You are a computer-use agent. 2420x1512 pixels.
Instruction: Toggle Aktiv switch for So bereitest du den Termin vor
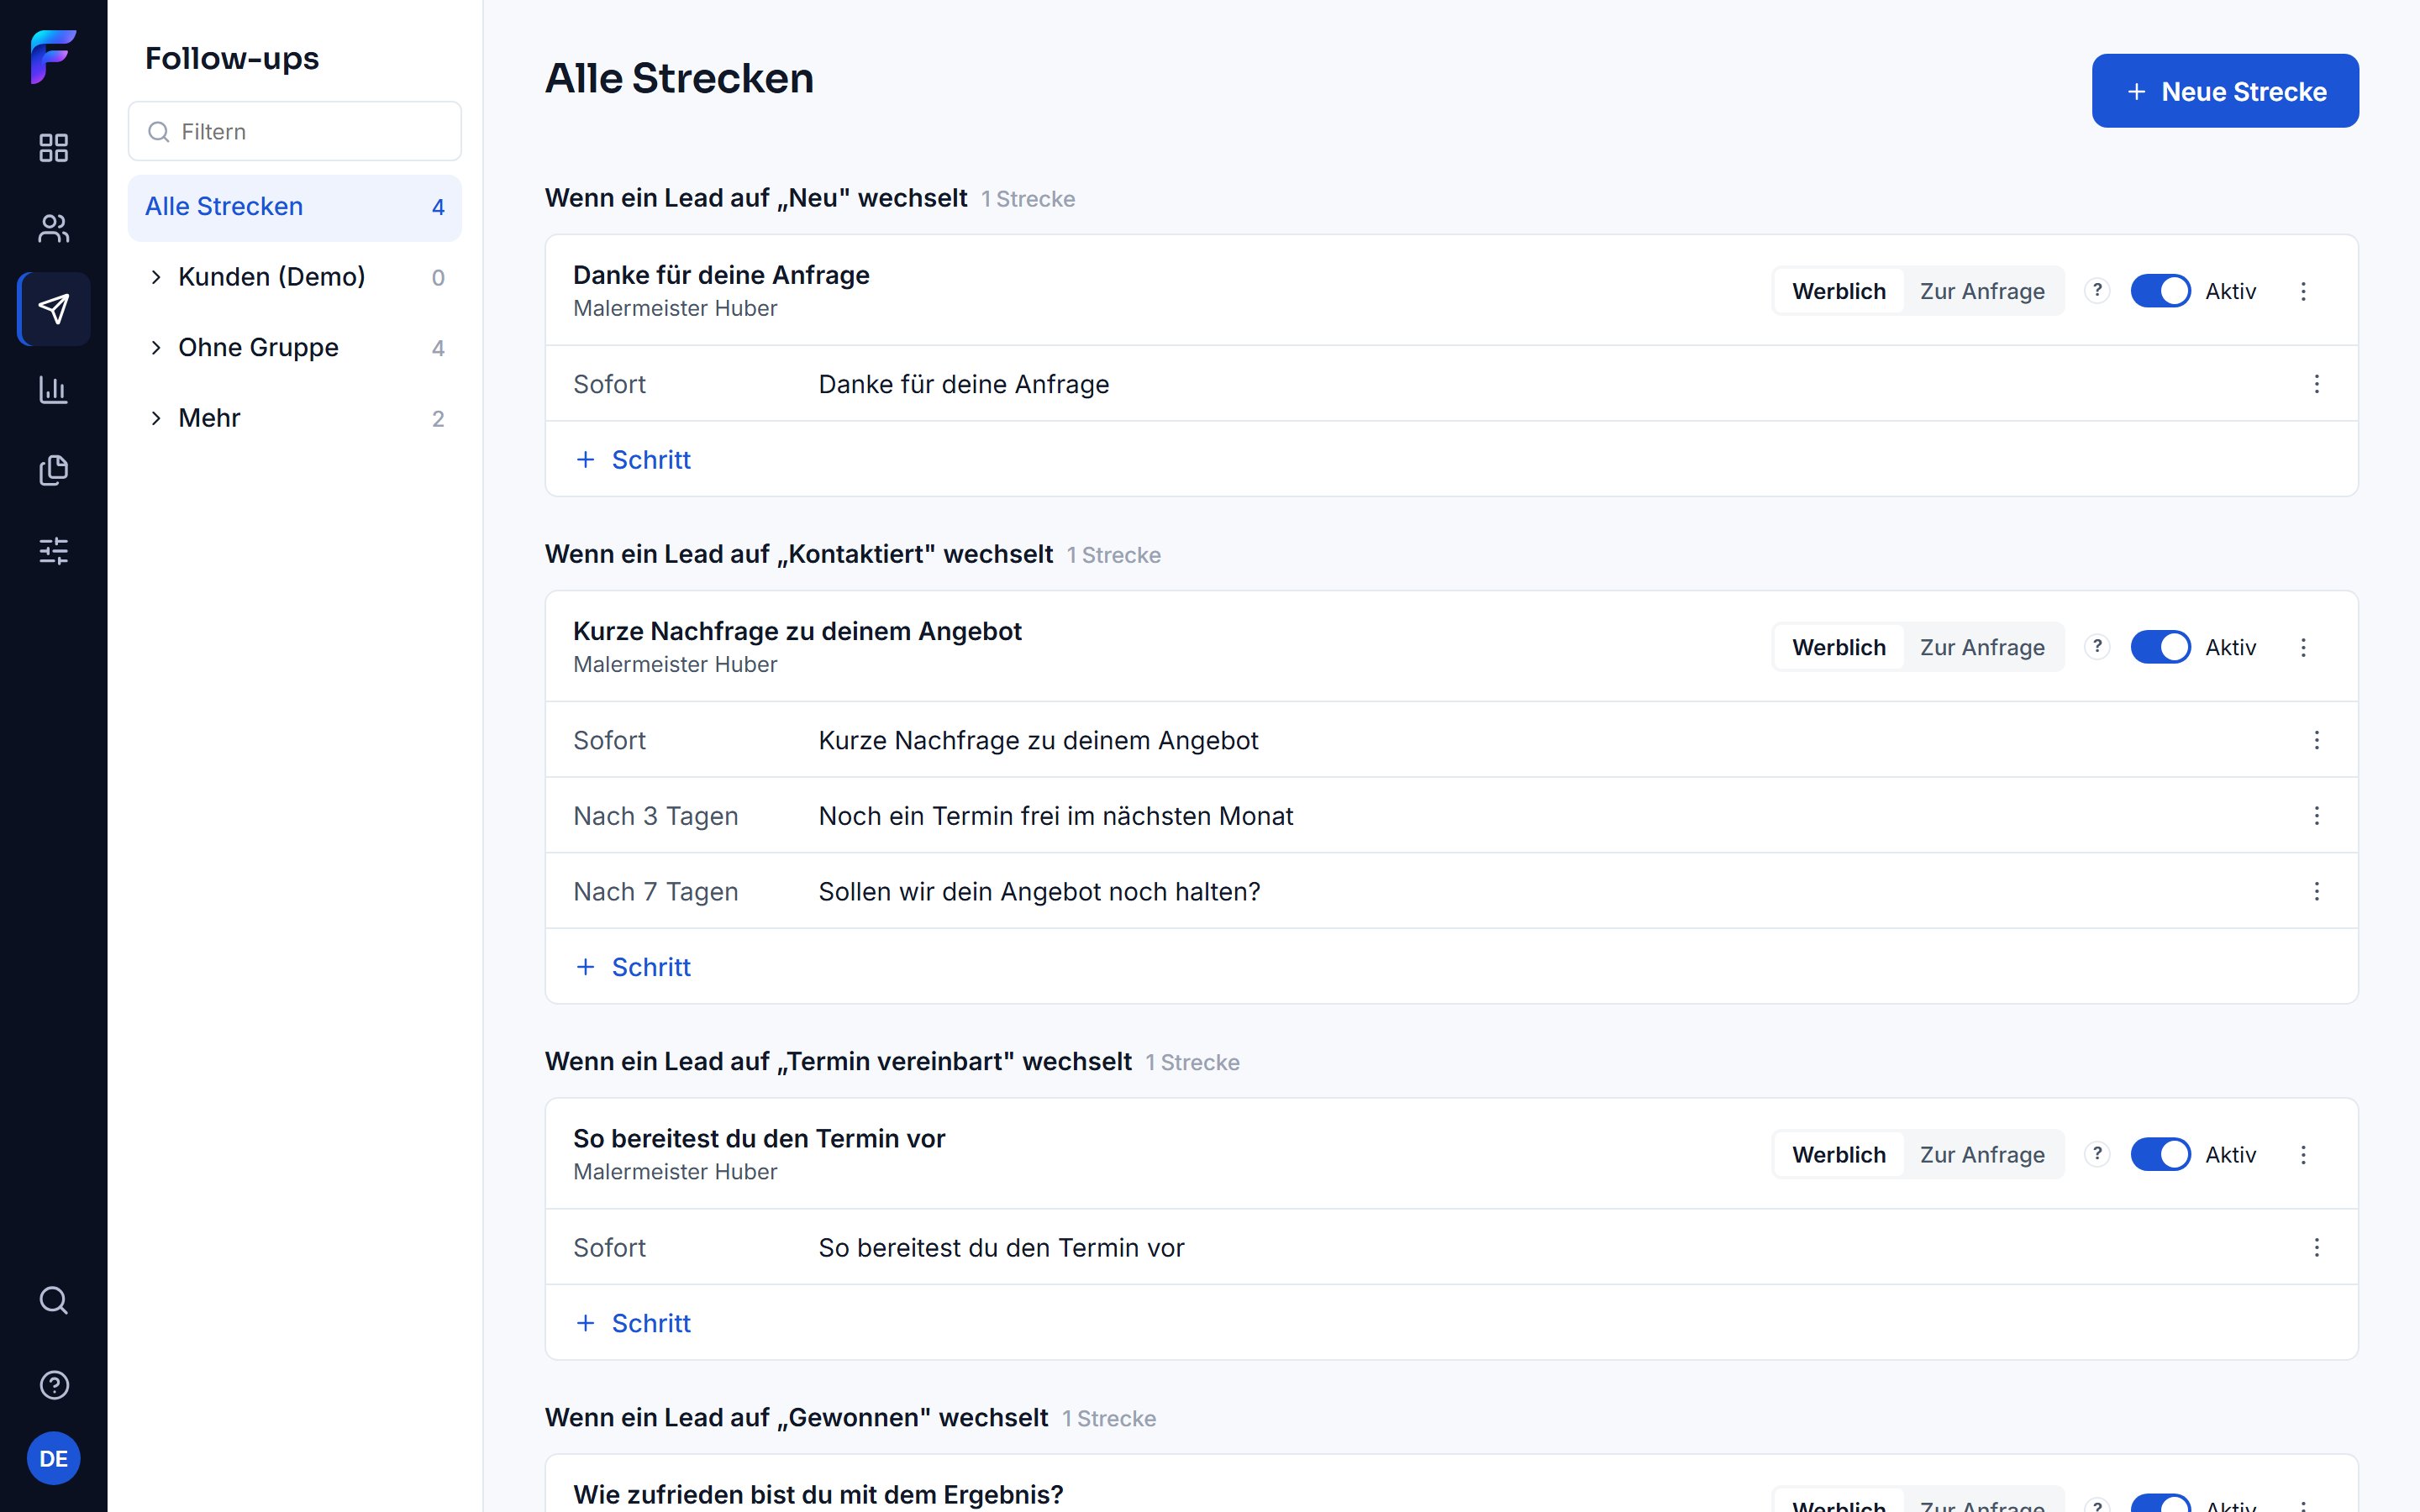[x=2160, y=1154]
